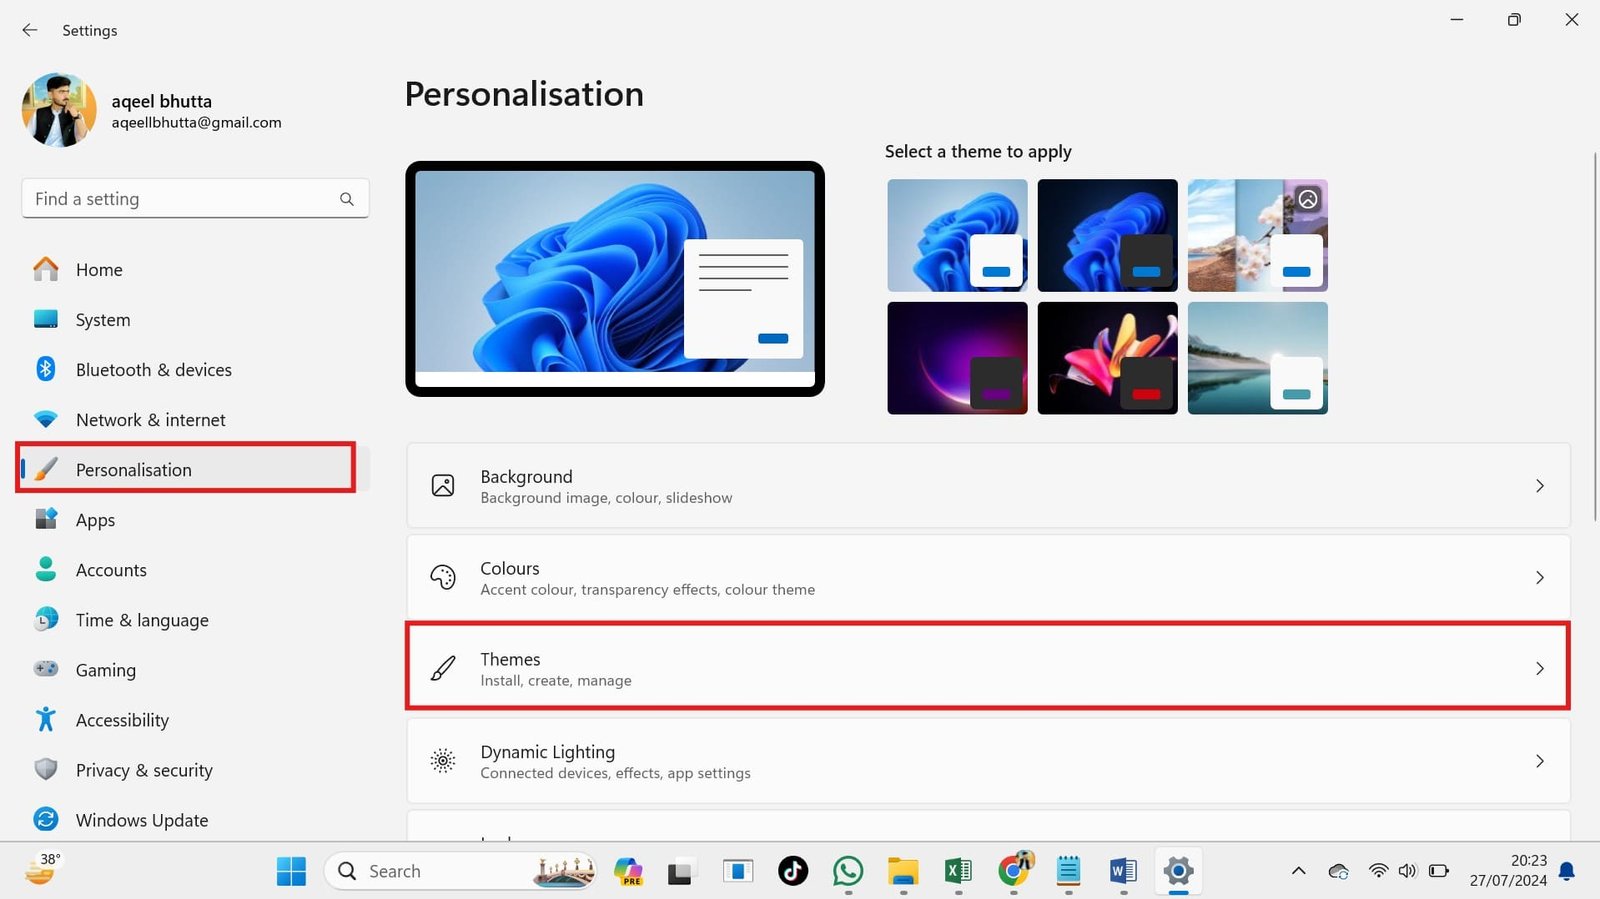
Task: Click the Accounts person icon
Action: 46,569
